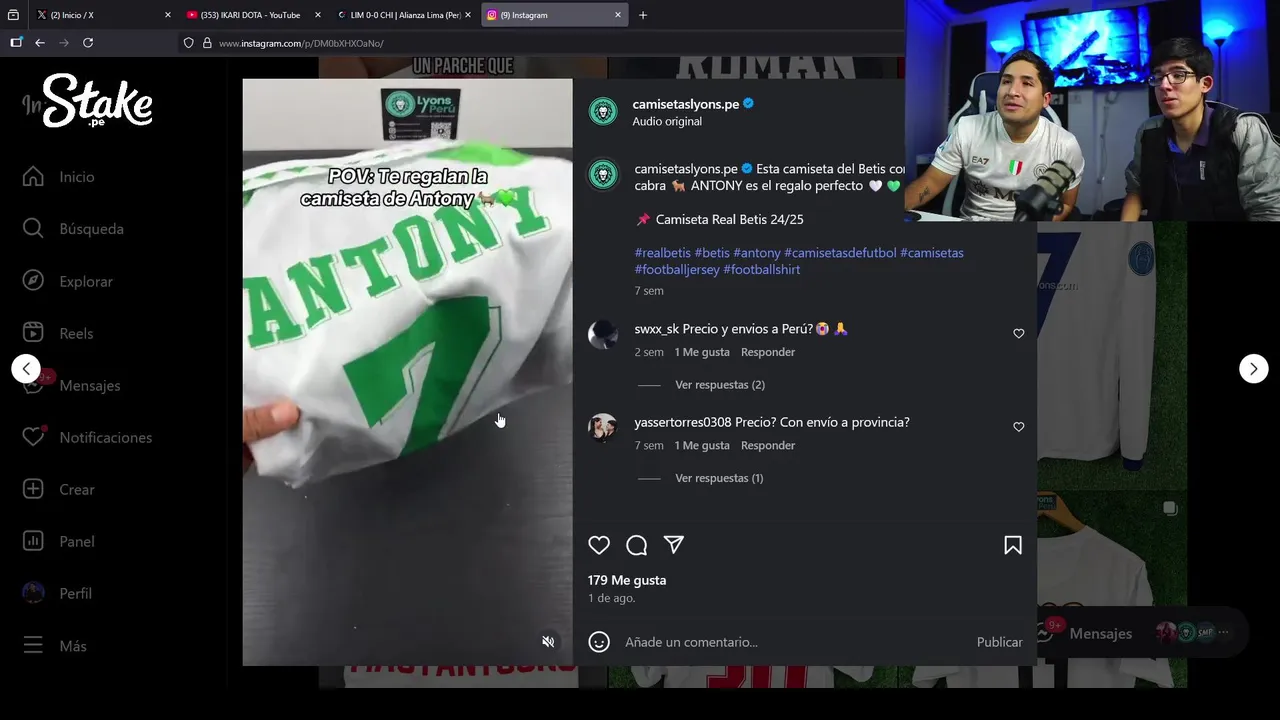Open the #realbetis hashtag link
Image resolution: width=1280 pixels, height=720 pixels.
[662, 253]
